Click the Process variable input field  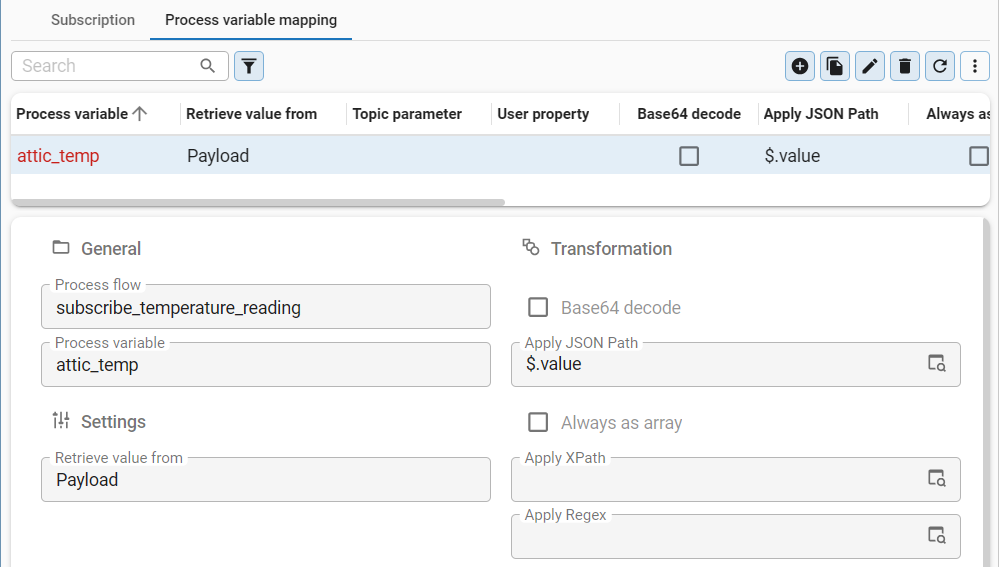tap(266, 364)
